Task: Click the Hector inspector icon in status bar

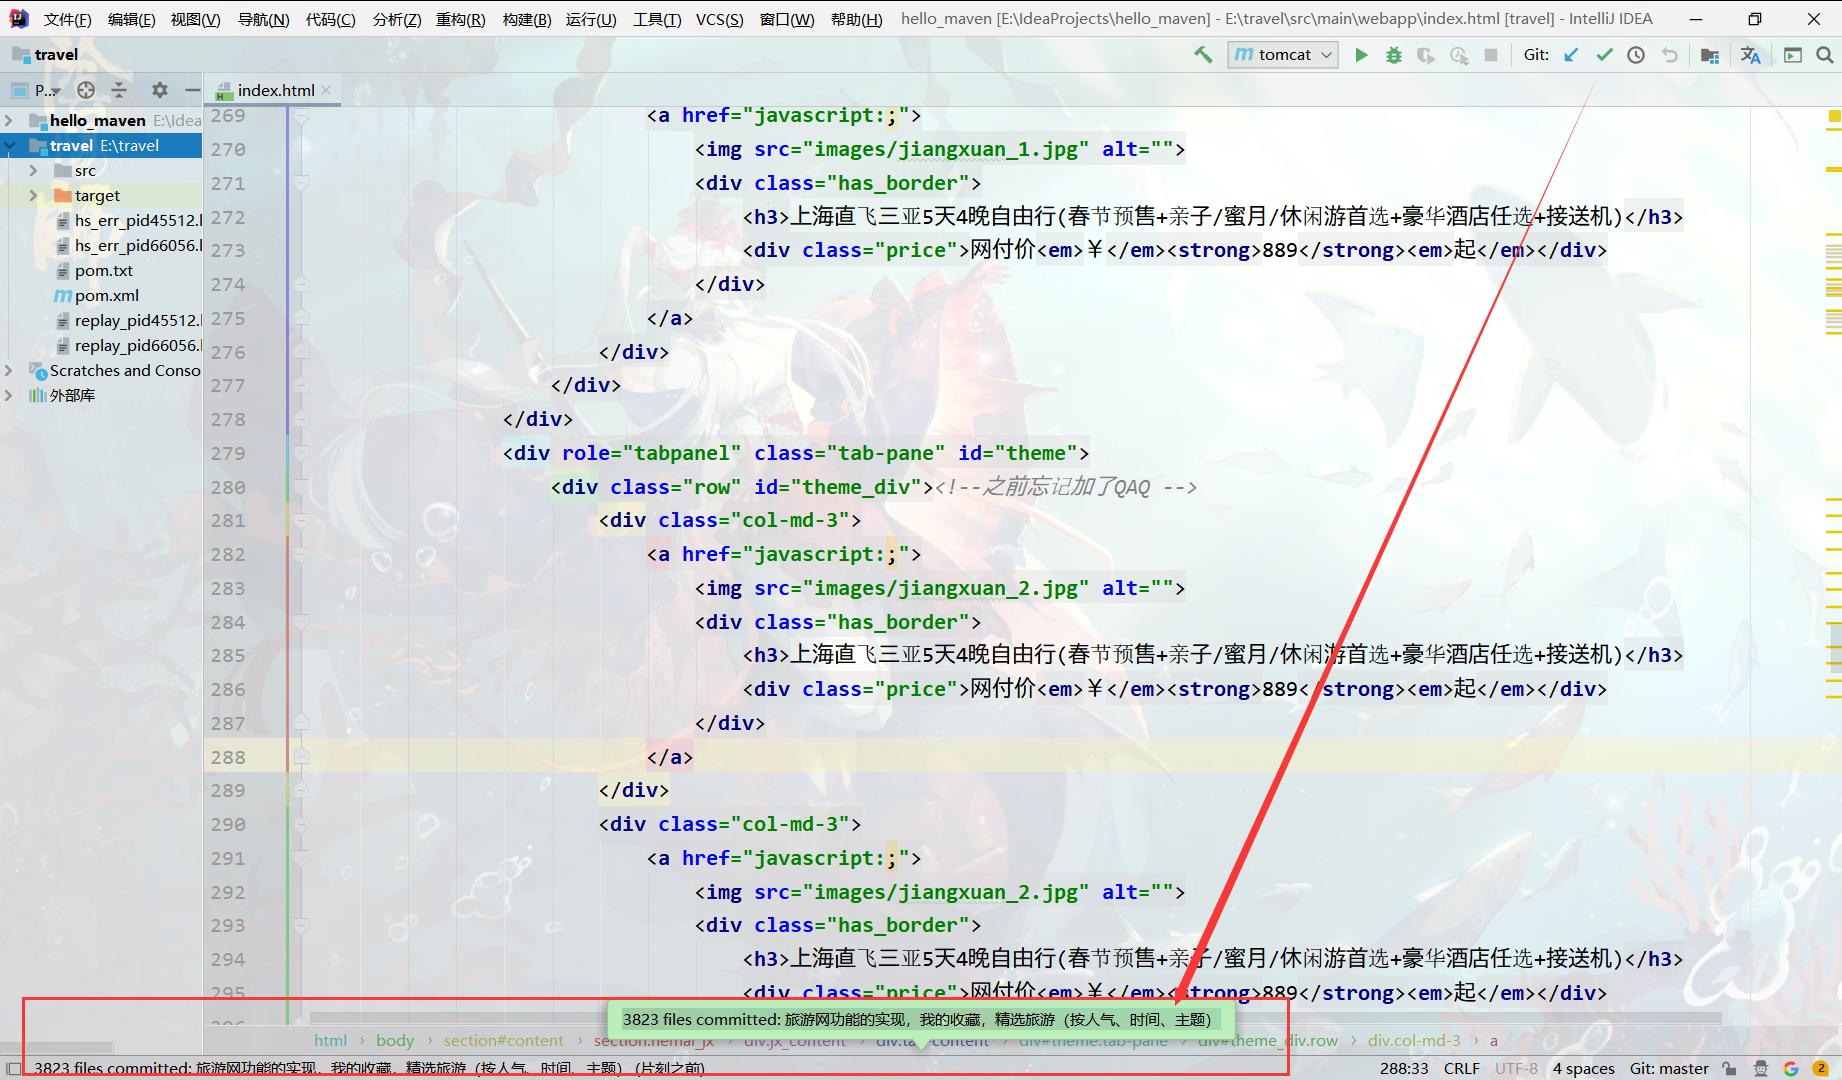Action: click(1761, 1068)
